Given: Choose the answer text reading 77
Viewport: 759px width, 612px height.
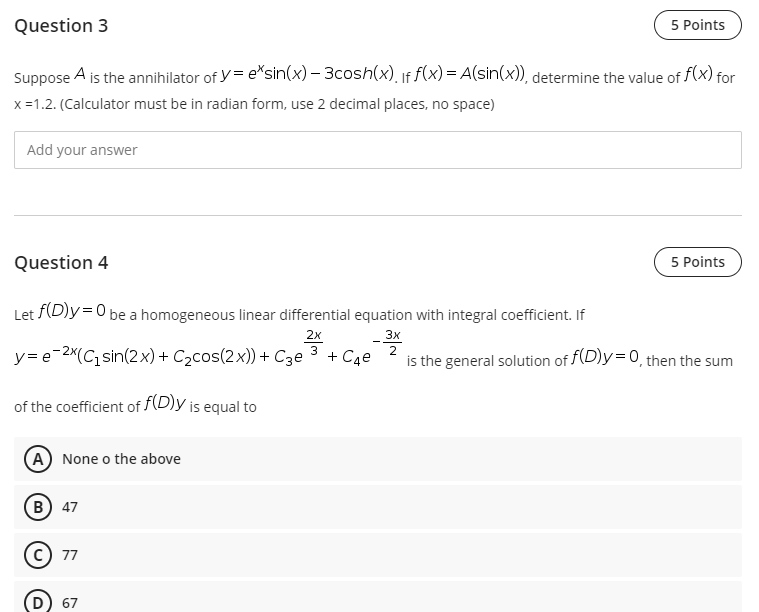Looking at the screenshot, I should (70, 555).
